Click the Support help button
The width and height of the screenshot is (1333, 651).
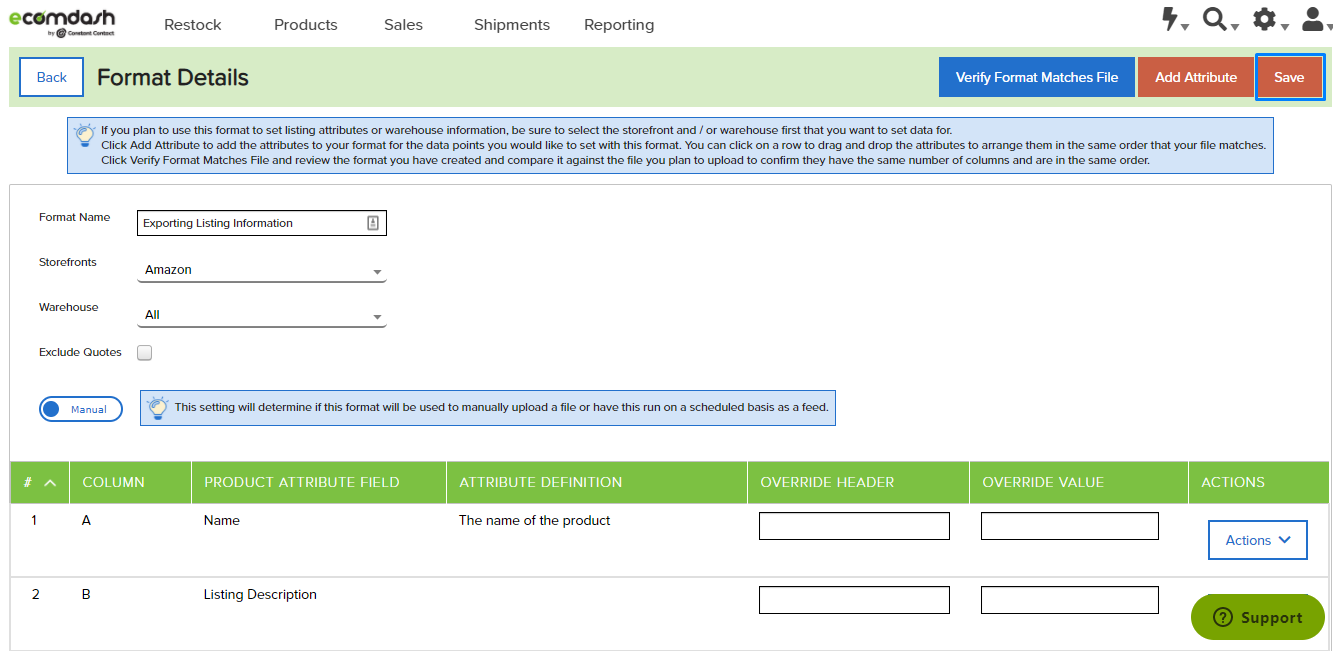[1258, 618]
